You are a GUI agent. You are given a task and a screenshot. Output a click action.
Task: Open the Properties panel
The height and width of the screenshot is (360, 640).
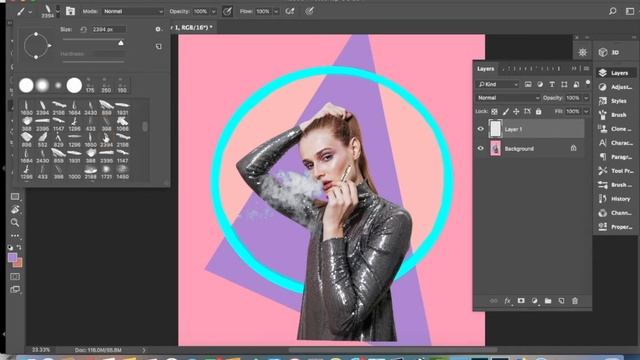(616, 227)
